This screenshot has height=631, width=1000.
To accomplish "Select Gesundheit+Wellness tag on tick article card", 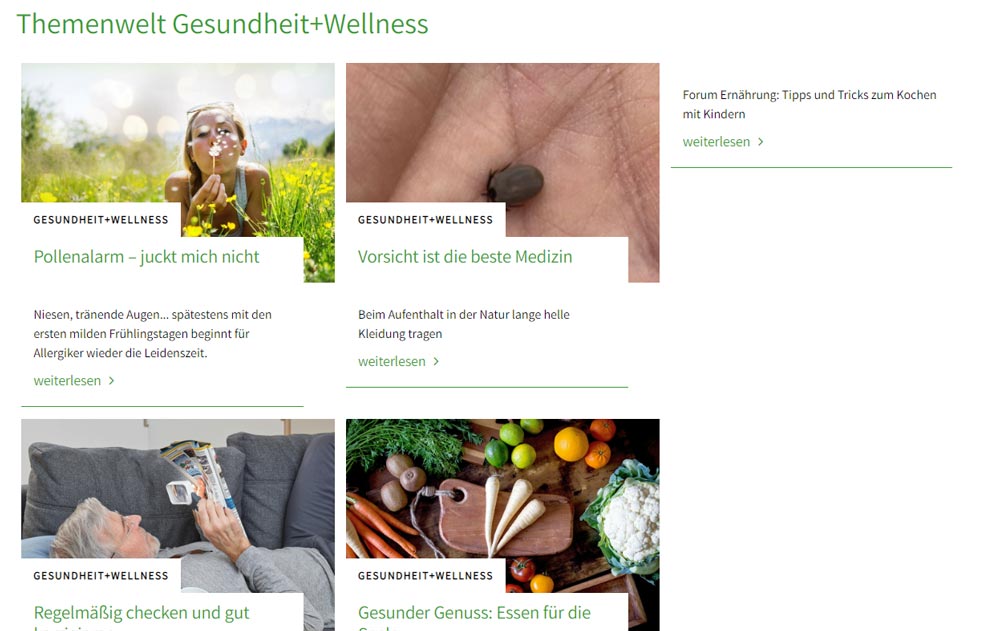I will (x=425, y=220).
